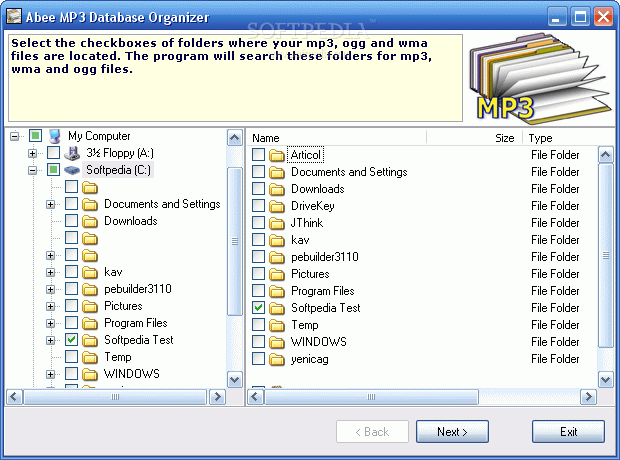The height and width of the screenshot is (460, 620).
Task: Expand Documents and Settings tree node
Action: coord(50,204)
